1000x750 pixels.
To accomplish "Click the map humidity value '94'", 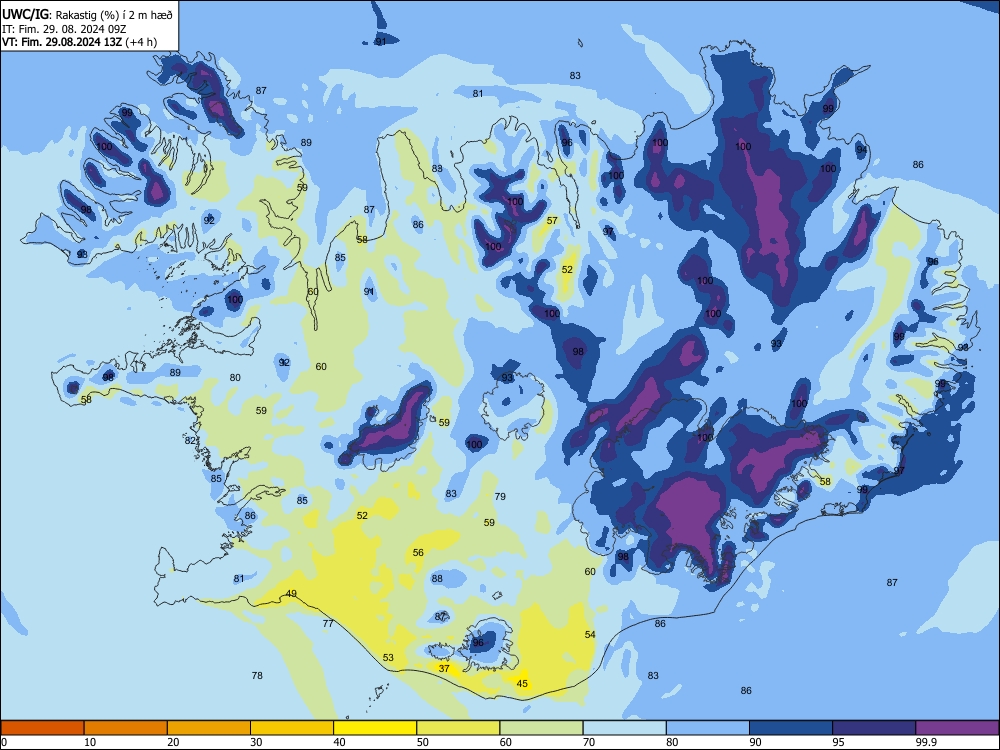I will (862, 150).
